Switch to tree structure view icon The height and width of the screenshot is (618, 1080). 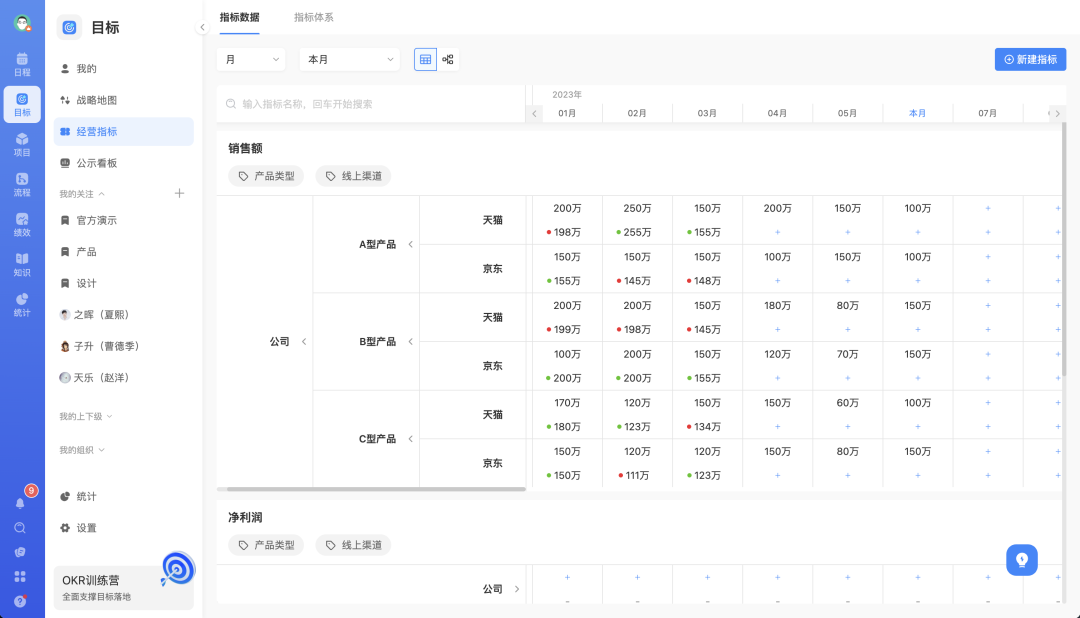448,59
